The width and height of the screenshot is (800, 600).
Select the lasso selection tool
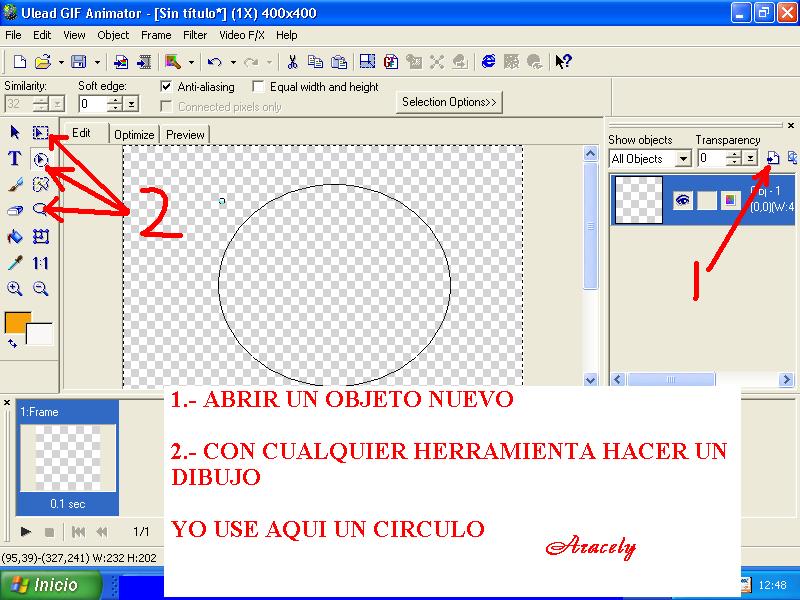[40, 209]
